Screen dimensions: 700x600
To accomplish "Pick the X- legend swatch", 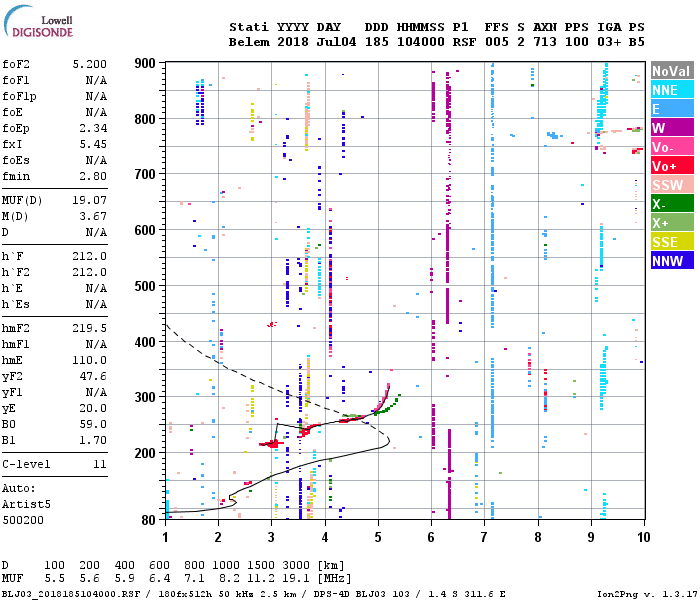I will [x=672, y=204].
